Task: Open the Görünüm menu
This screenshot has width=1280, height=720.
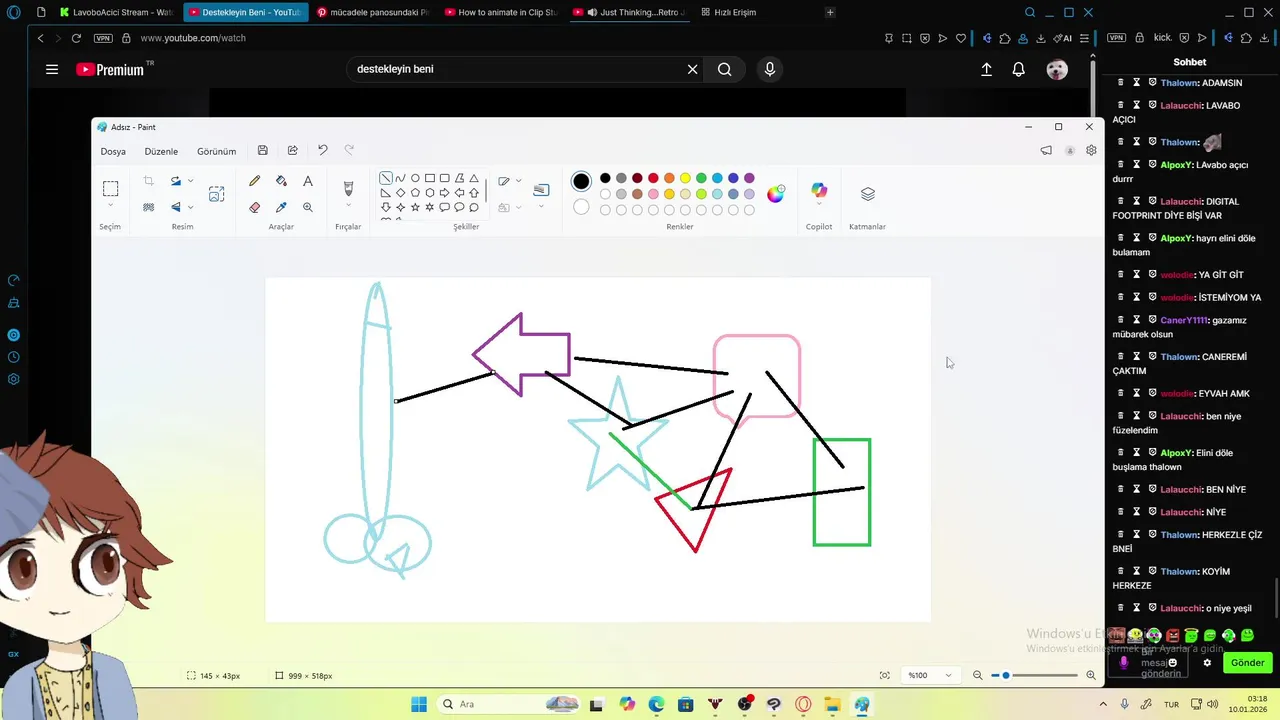Action: 217,151
